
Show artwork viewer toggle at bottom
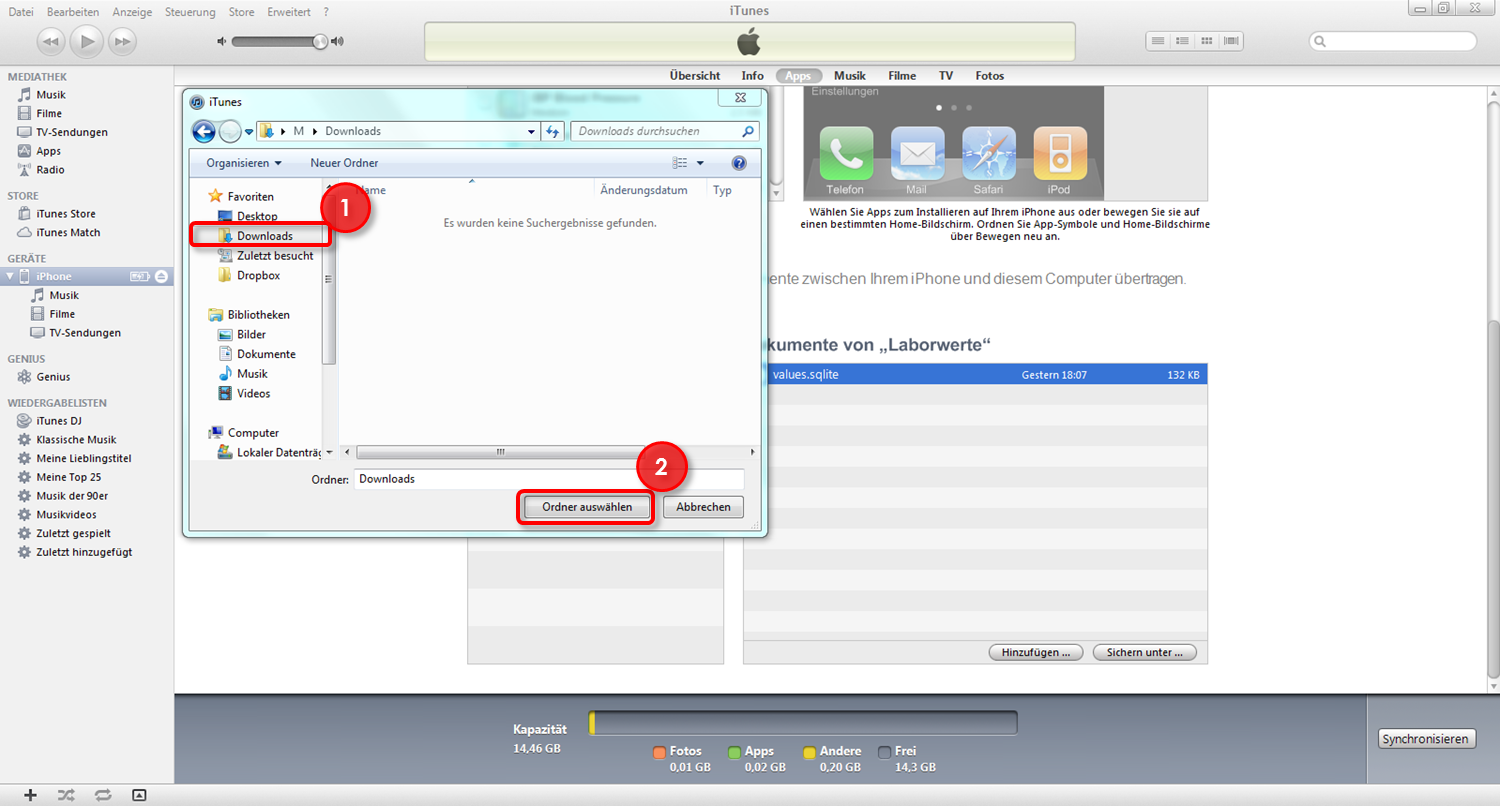click(x=139, y=795)
